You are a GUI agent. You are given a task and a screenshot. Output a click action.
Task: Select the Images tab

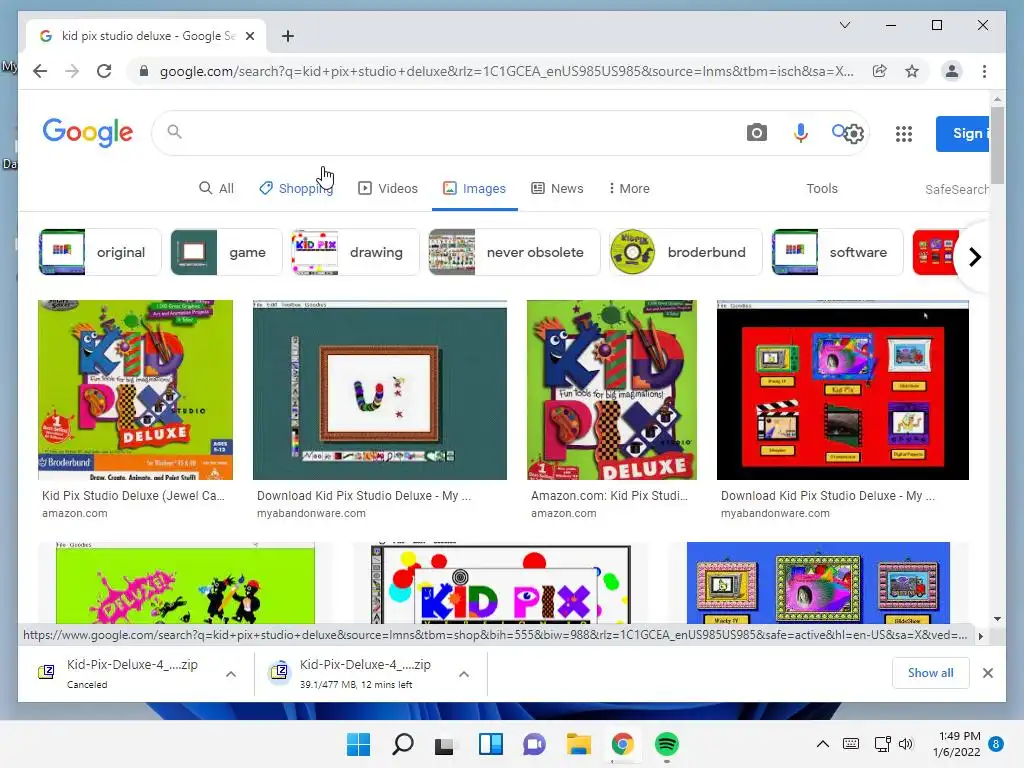click(x=474, y=188)
